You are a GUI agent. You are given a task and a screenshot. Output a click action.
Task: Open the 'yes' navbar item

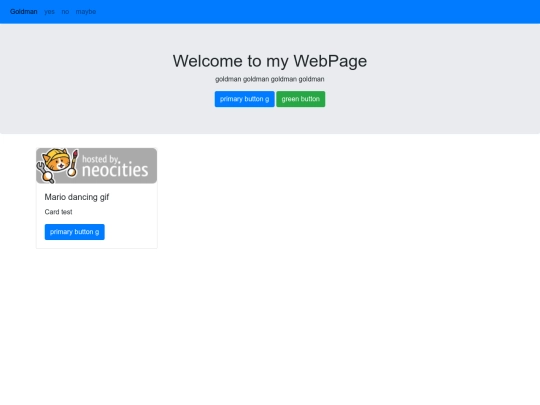pyautogui.click(x=49, y=12)
